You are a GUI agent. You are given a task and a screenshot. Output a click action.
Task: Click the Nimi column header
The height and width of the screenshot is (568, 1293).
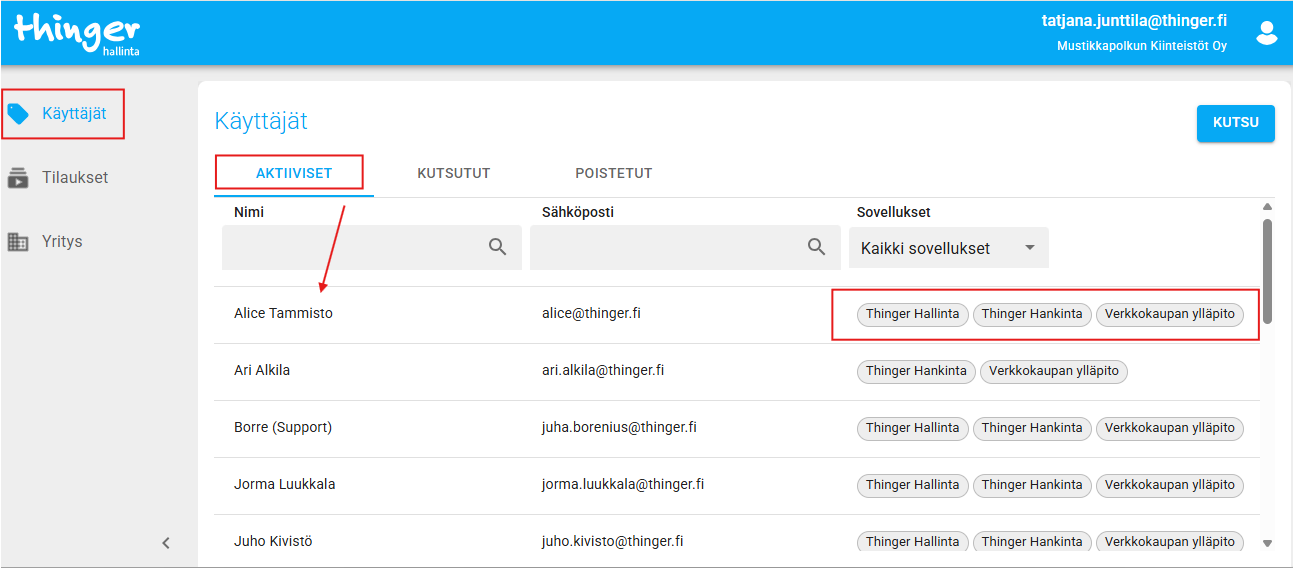tap(249, 212)
